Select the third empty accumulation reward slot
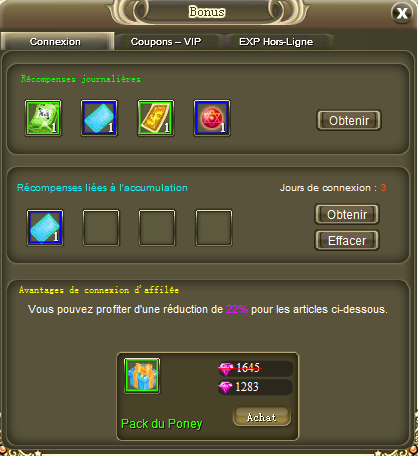The height and width of the screenshot is (456, 418). pyautogui.click(x=157, y=228)
